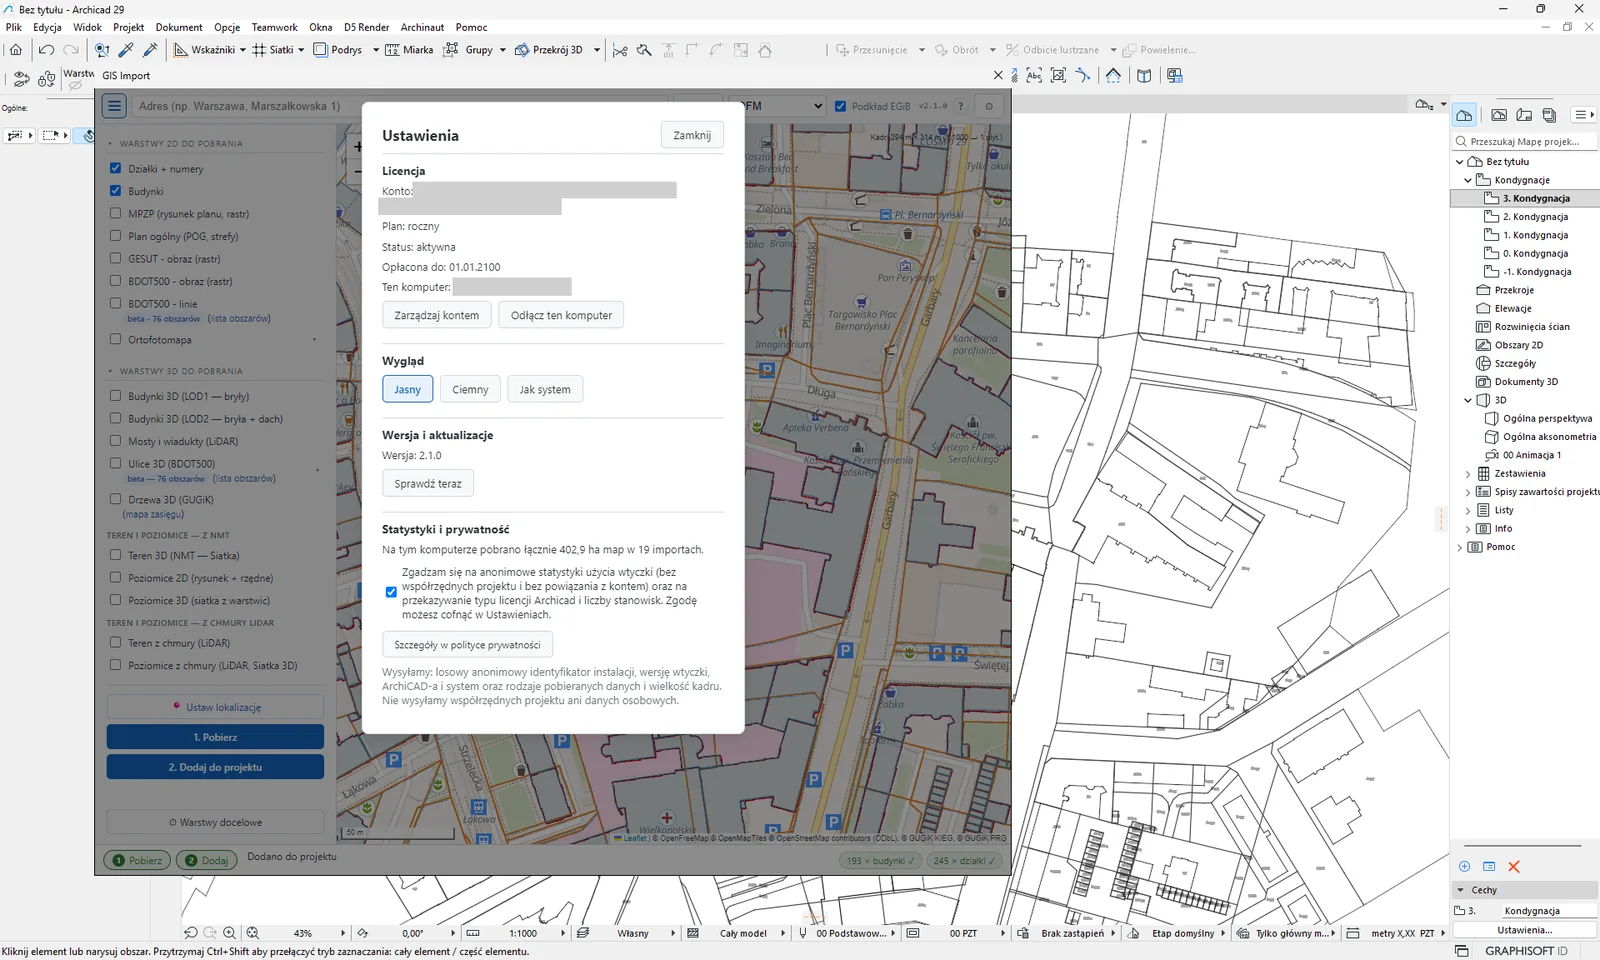Activate the scissors trim tool

[x=620, y=50]
